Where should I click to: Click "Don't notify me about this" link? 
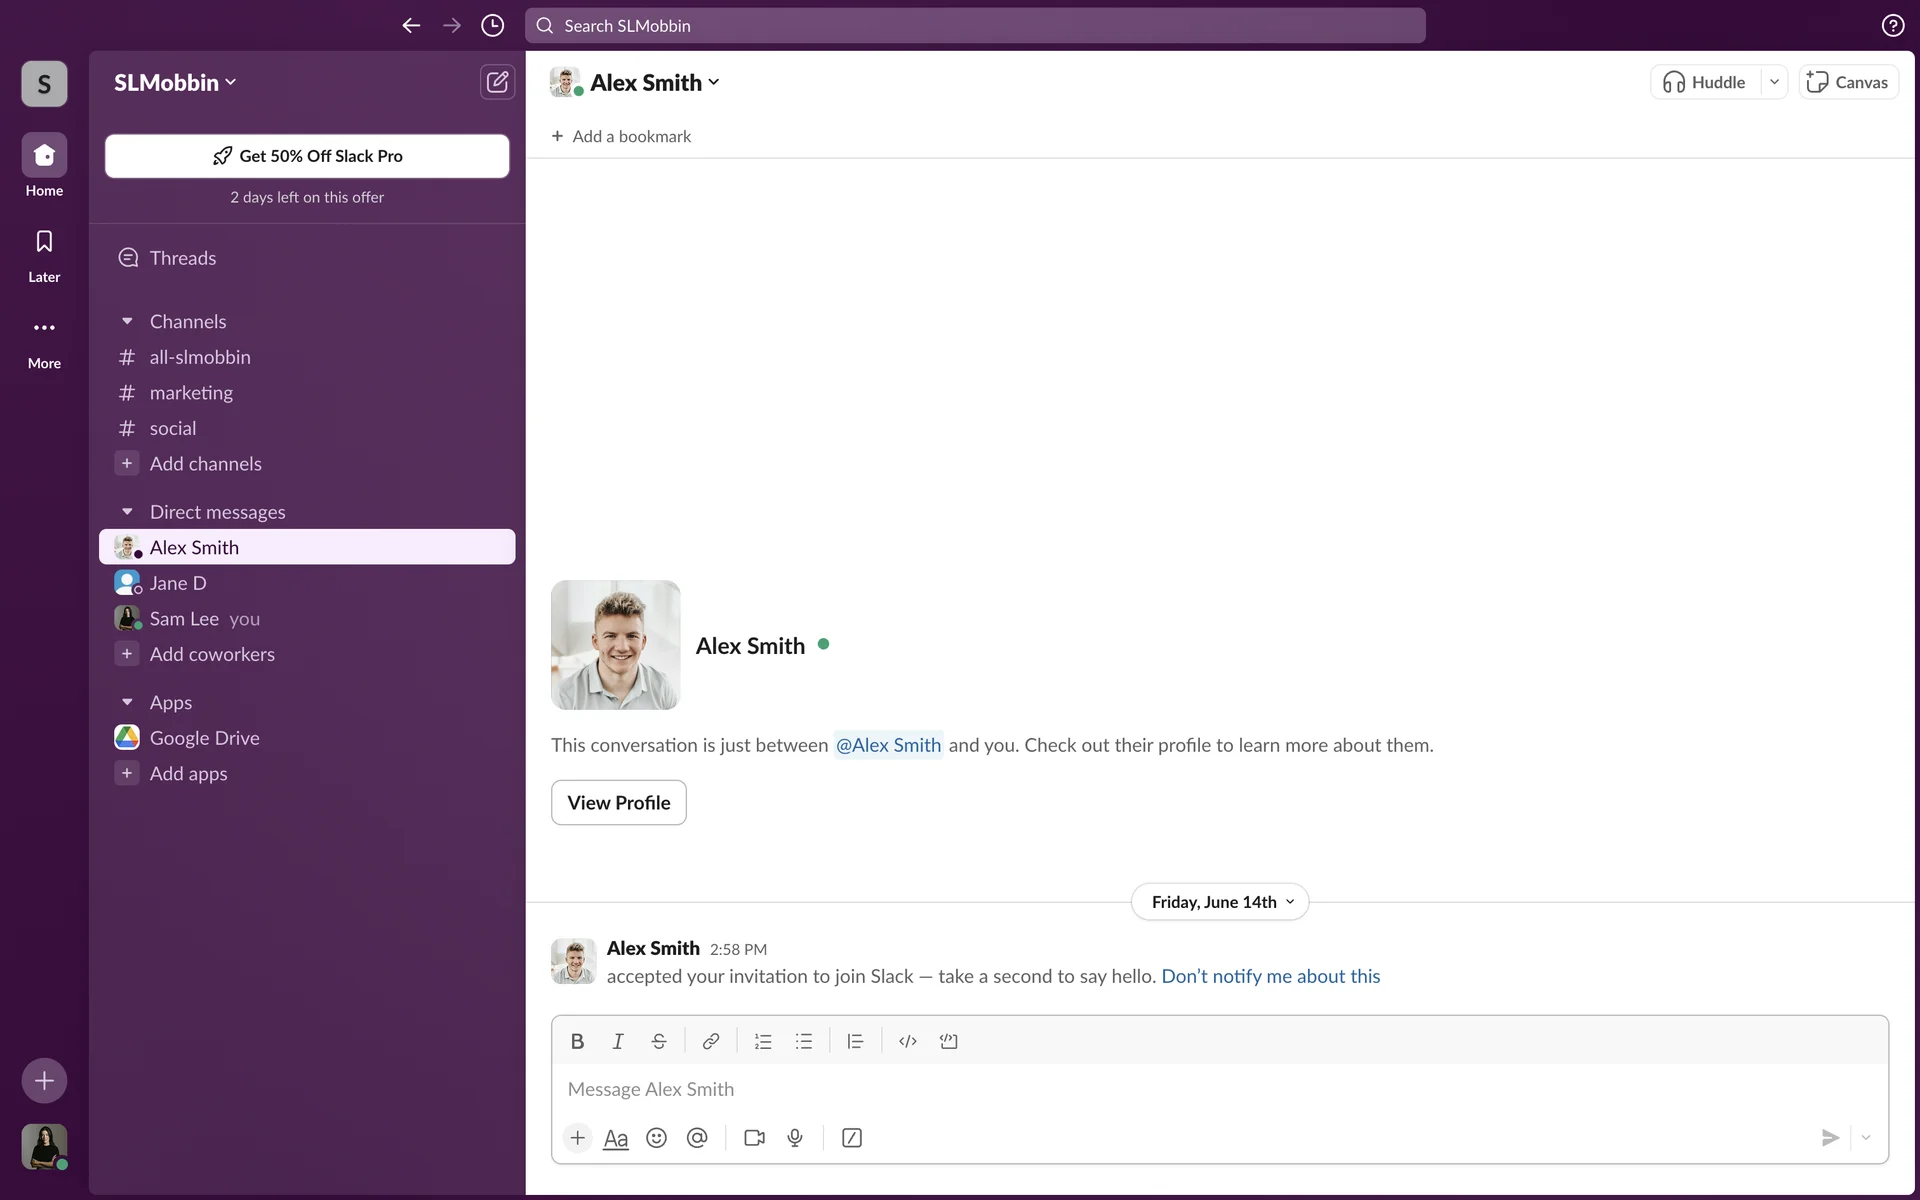(x=1270, y=976)
